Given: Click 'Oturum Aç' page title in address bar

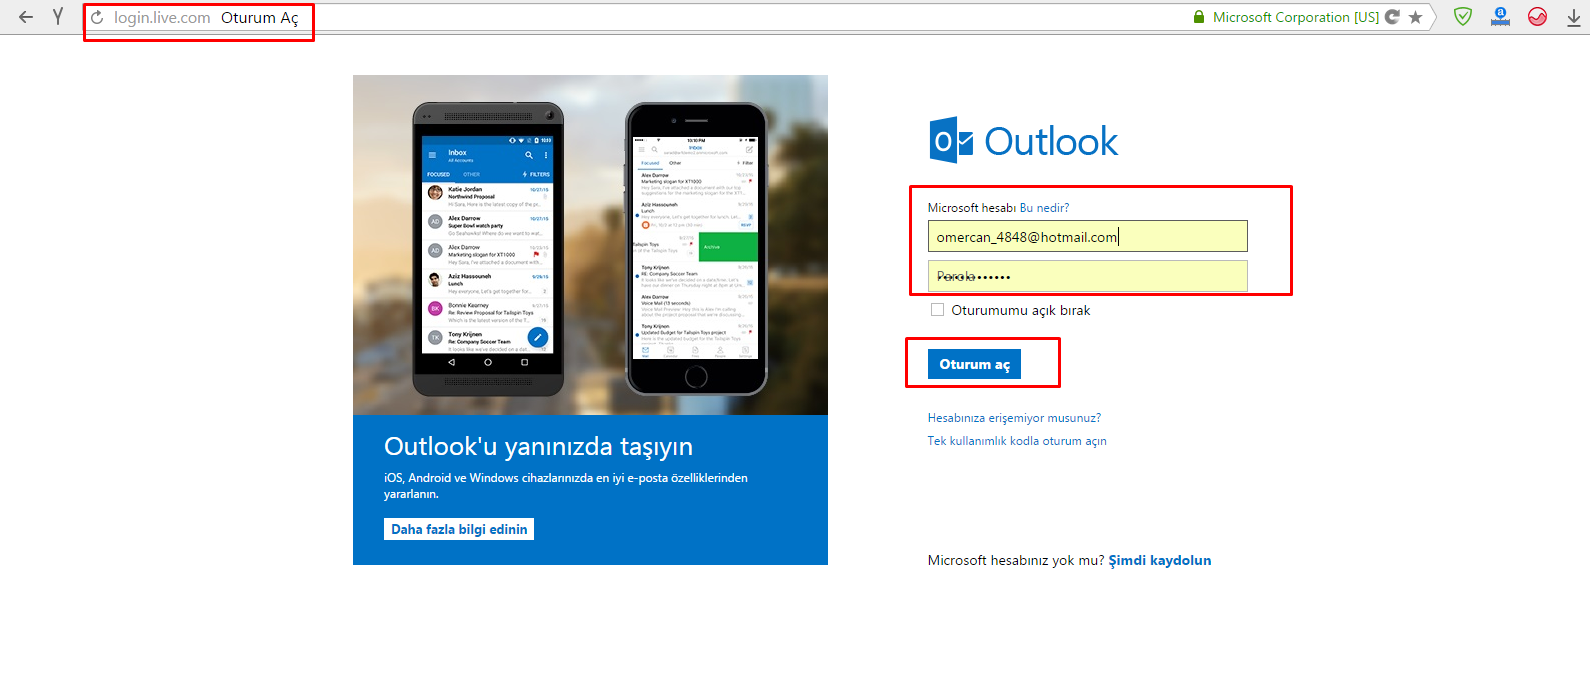Looking at the screenshot, I should coord(260,18).
